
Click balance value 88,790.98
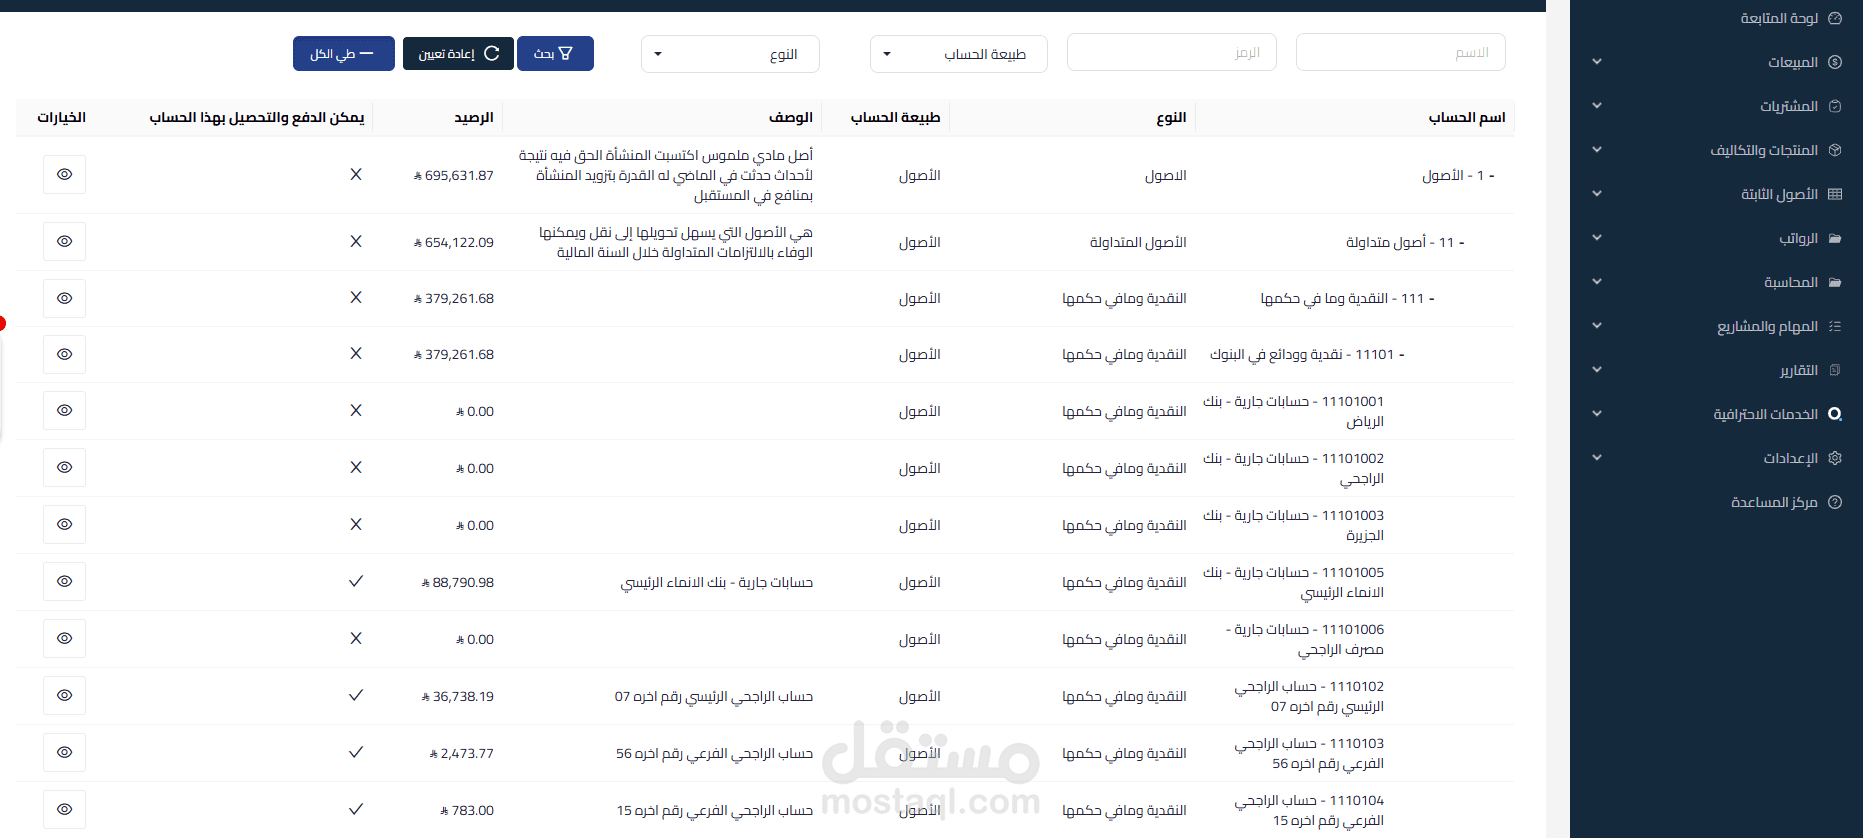(457, 582)
